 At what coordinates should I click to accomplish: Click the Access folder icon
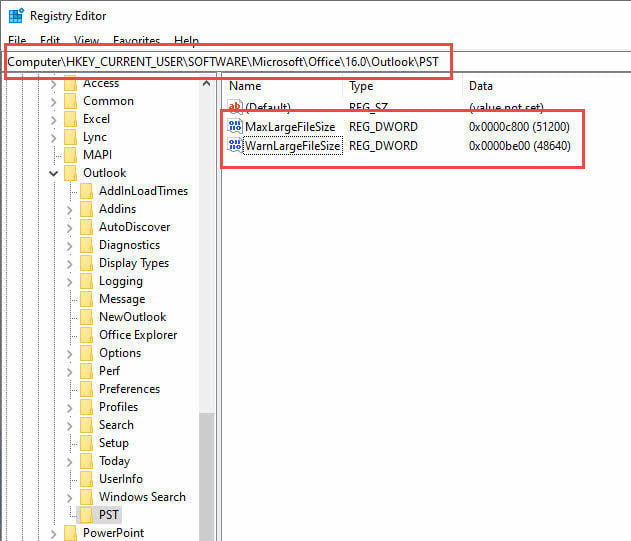(x=70, y=83)
